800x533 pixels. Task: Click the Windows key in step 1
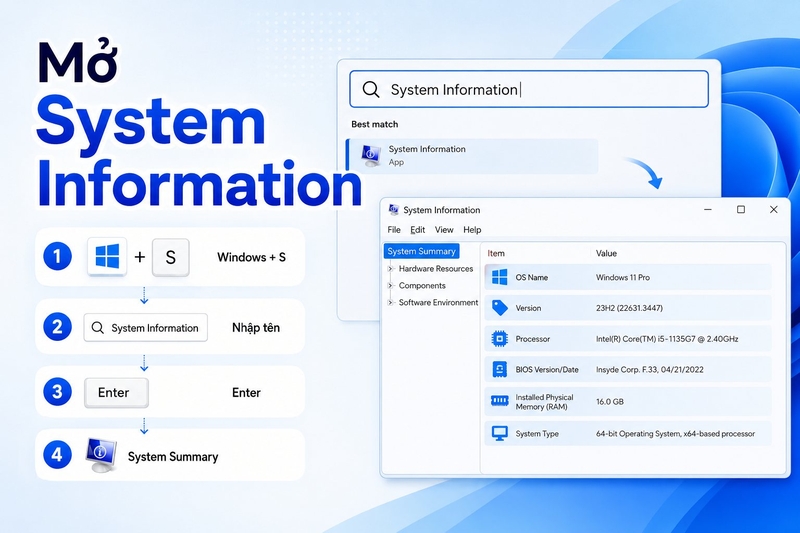[107, 257]
